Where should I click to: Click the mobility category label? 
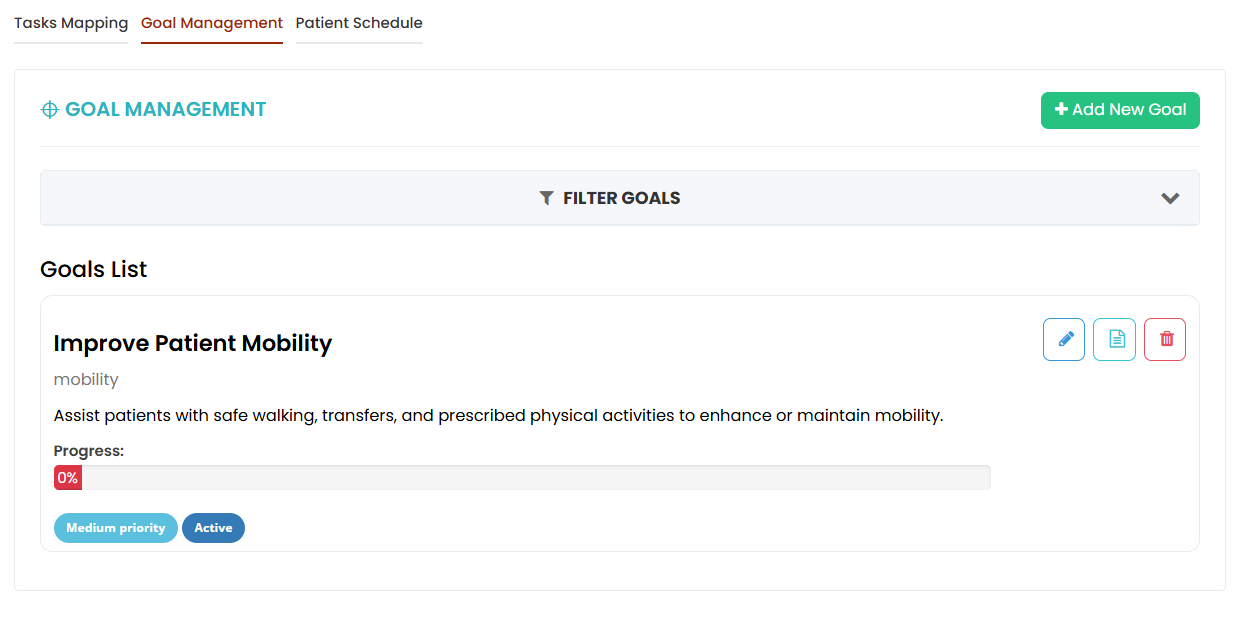pos(86,380)
